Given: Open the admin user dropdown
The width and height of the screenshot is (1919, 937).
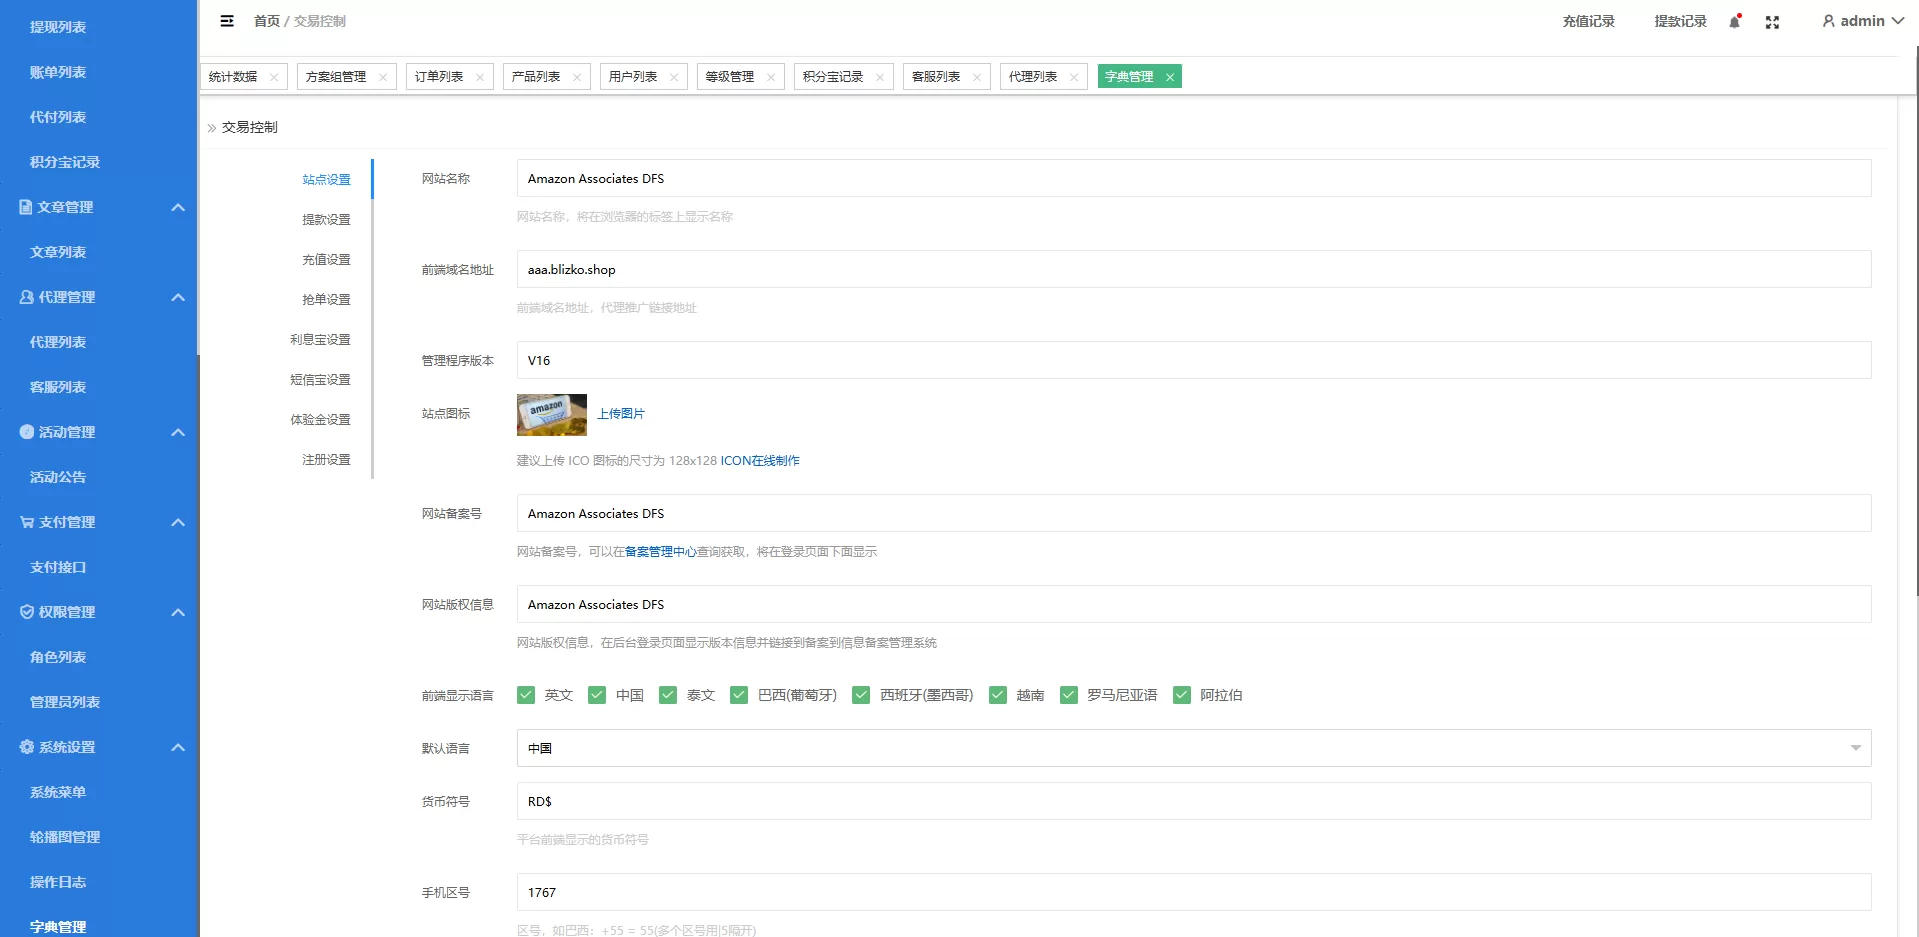Looking at the screenshot, I should 1862,21.
